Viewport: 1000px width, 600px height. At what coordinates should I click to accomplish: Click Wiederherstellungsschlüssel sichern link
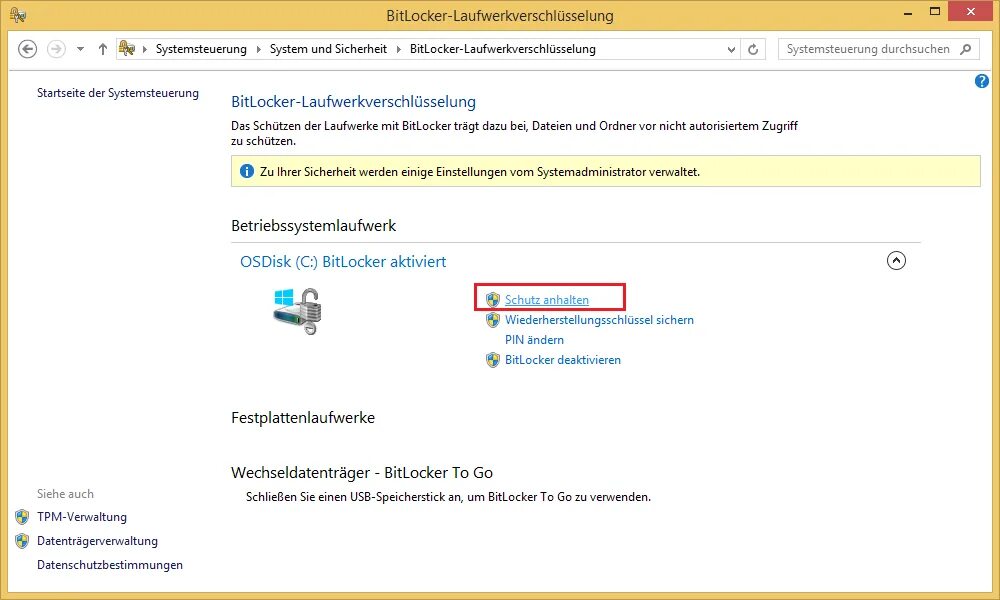pos(599,320)
